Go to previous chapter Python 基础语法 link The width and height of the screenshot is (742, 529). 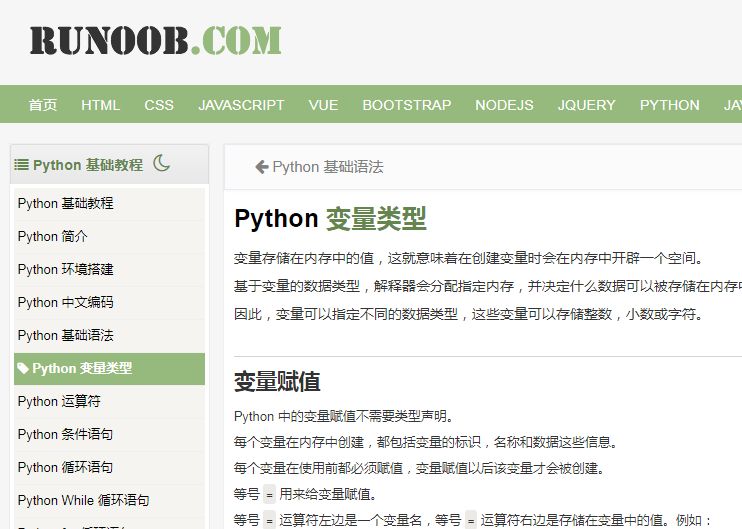319,167
